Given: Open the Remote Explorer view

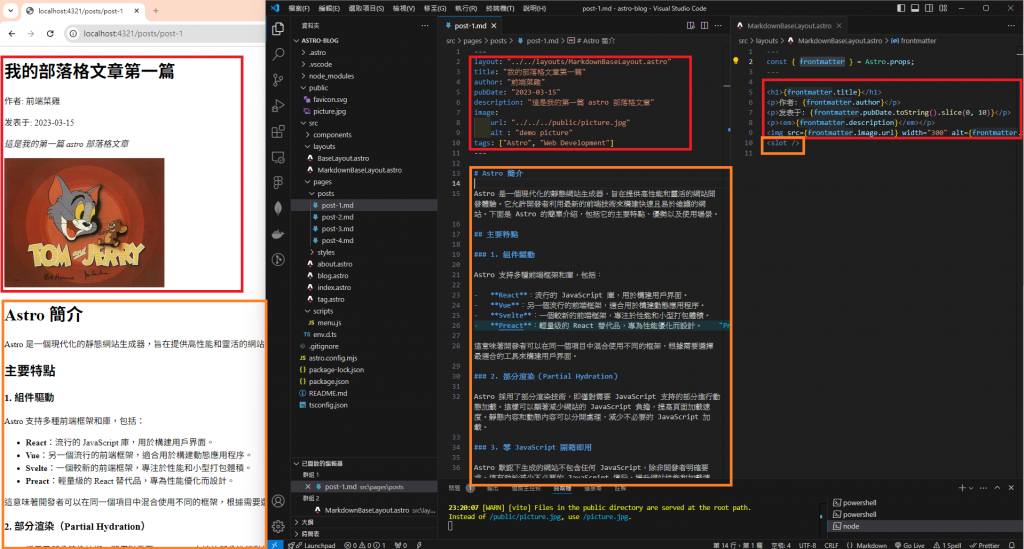Looking at the screenshot, I should [x=278, y=157].
